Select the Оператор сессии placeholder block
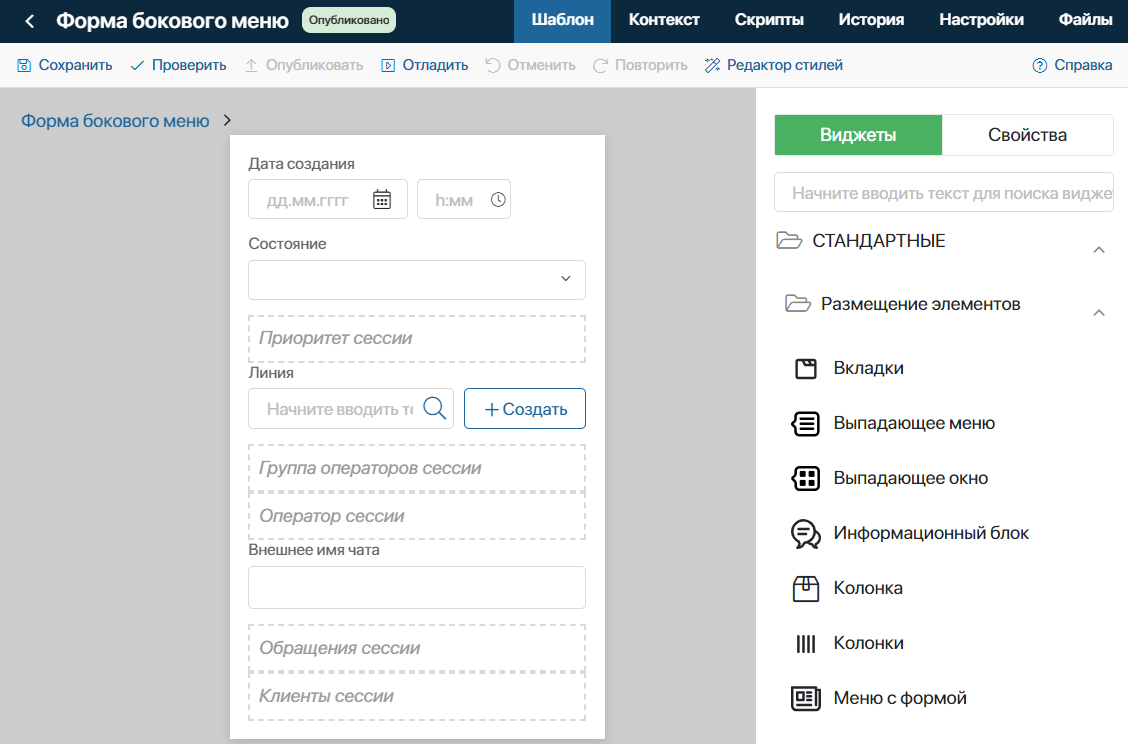 [x=417, y=516]
